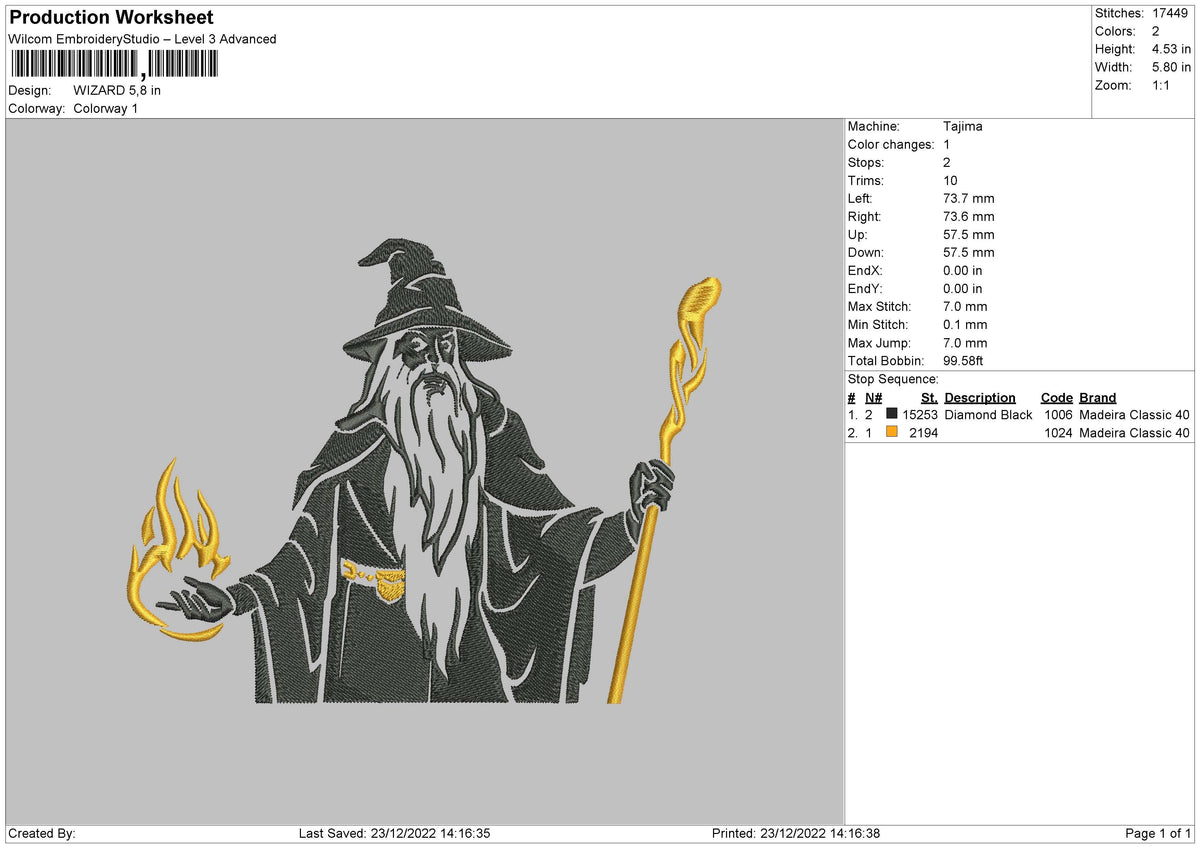Image resolution: width=1200 pixels, height=848 pixels.
Task: Select the orange thread swatch for stop 2
Action: 894,432
